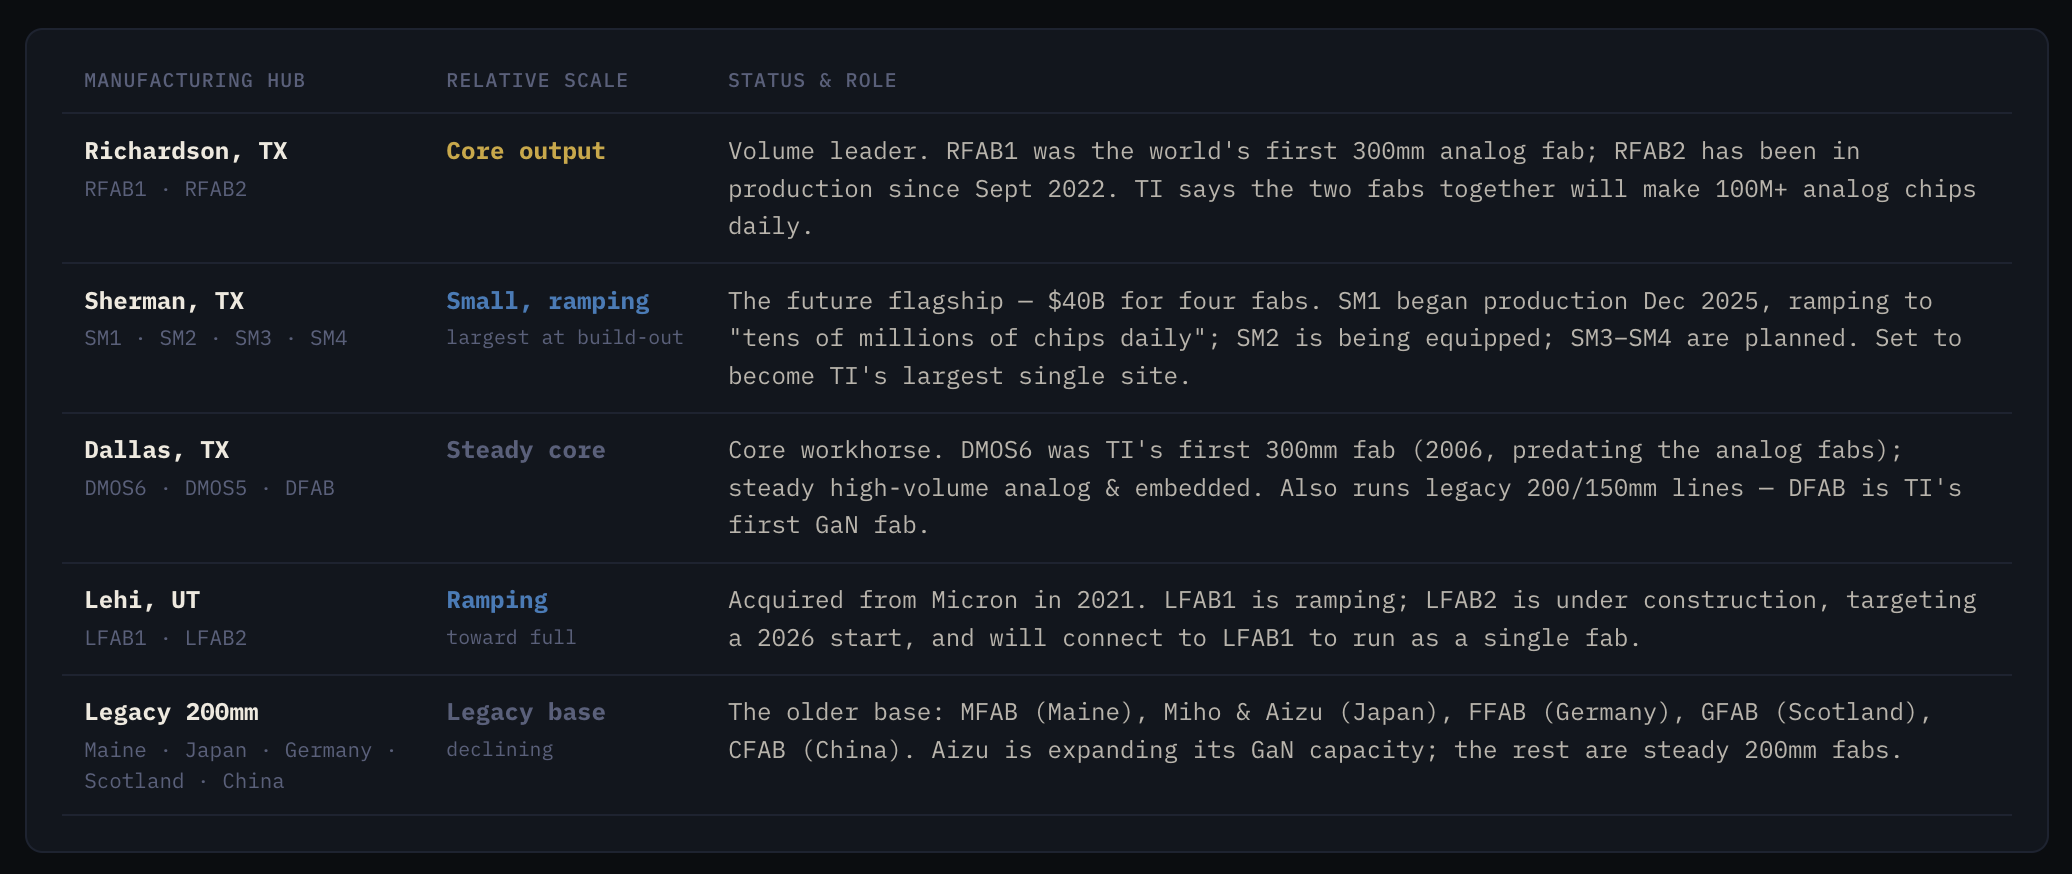The image size is (2072, 874).
Task: Select the Legacy 200mm hub name
Action: pos(171,712)
